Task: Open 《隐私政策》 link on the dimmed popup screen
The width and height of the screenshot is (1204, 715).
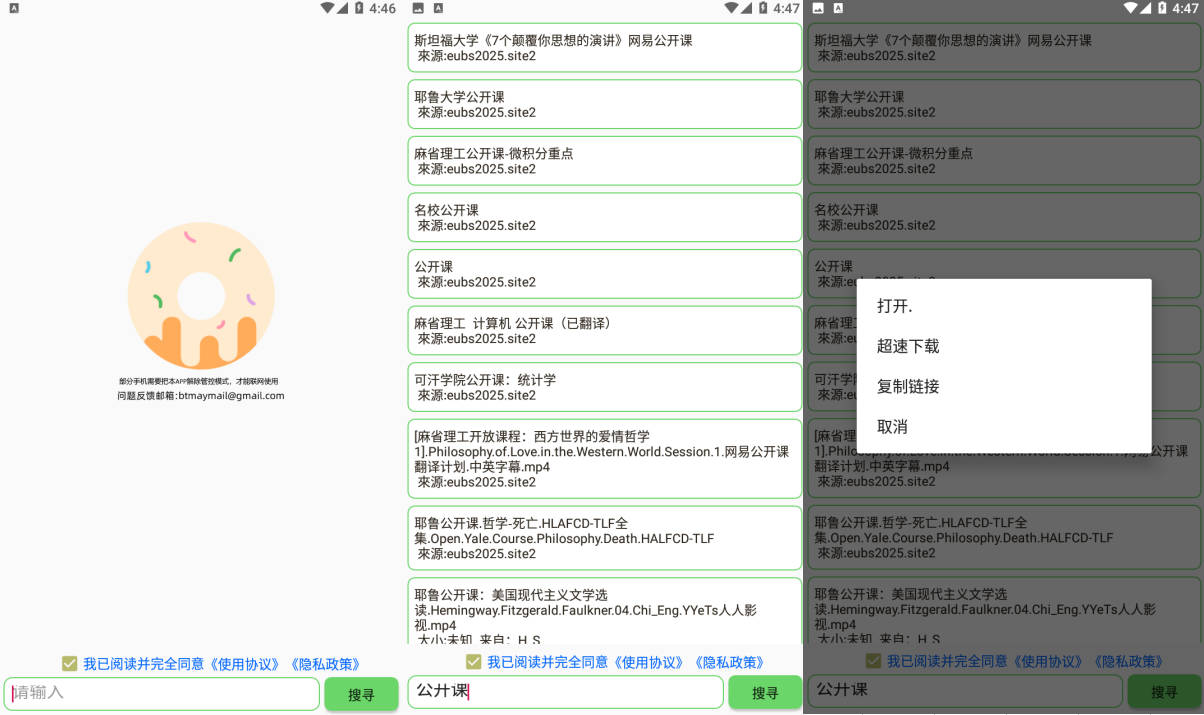Action: pyautogui.click(x=1129, y=662)
